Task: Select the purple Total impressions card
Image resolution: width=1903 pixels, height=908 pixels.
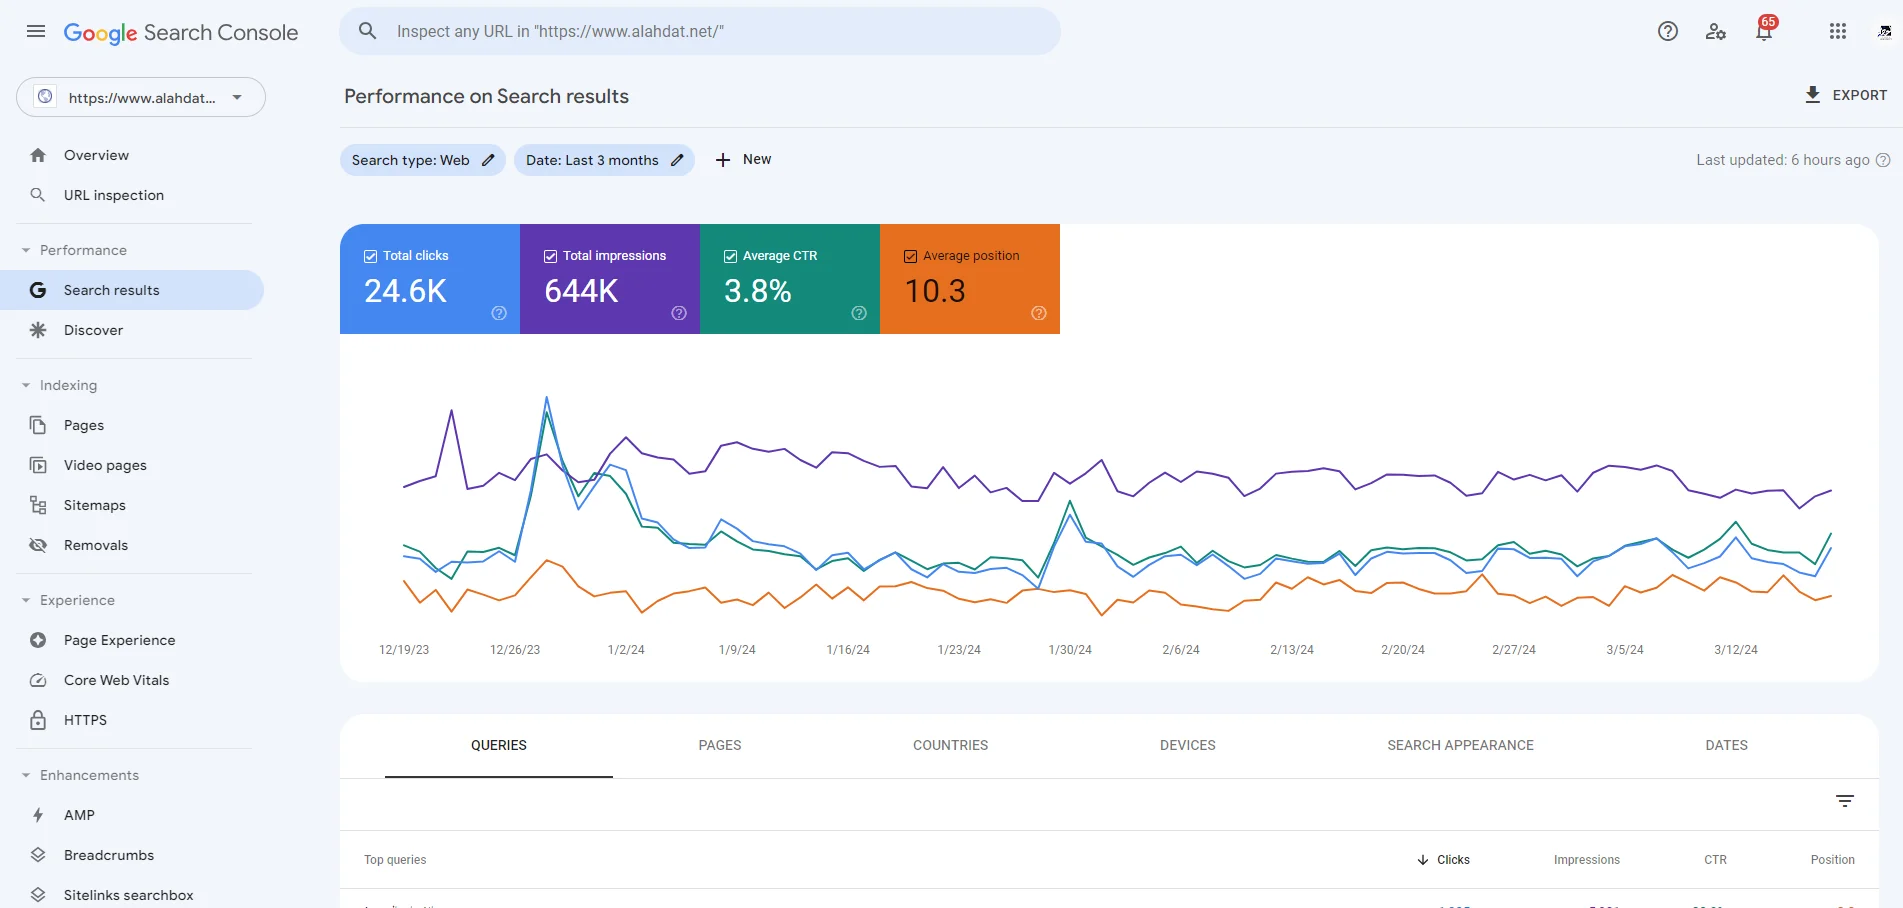Action: (610, 279)
